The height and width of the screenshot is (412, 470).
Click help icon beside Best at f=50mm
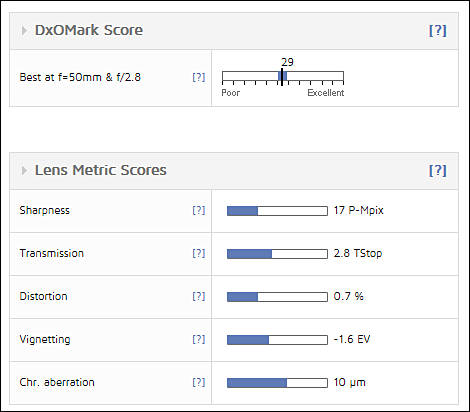coord(199,77)
